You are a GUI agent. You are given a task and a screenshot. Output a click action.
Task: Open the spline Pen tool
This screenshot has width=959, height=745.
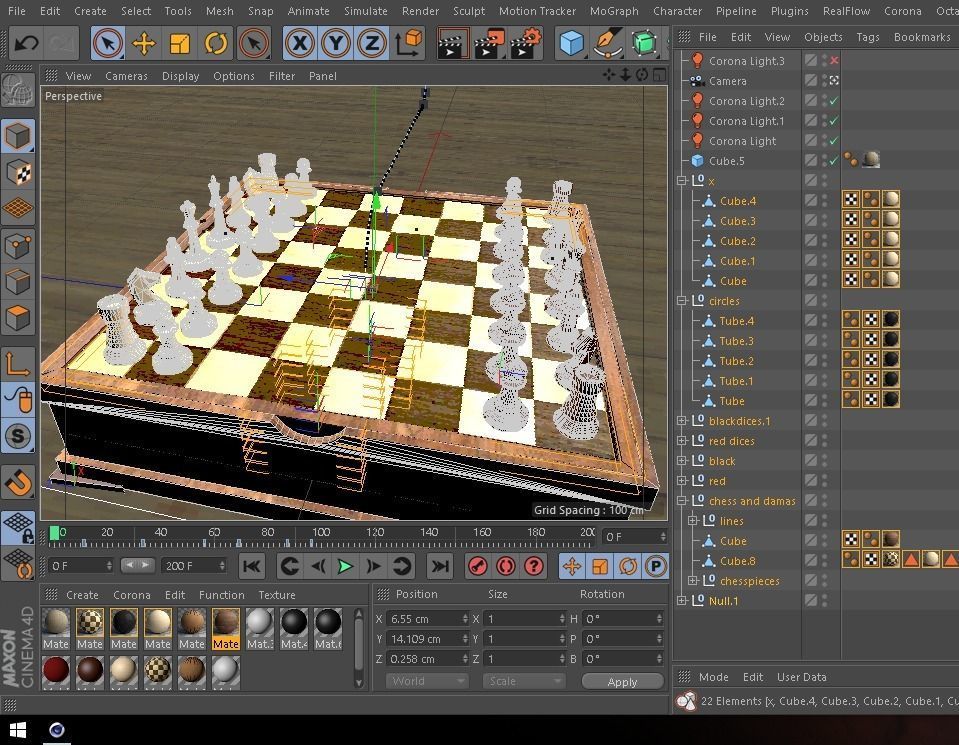pyautogui.click(x=608, y=43)
